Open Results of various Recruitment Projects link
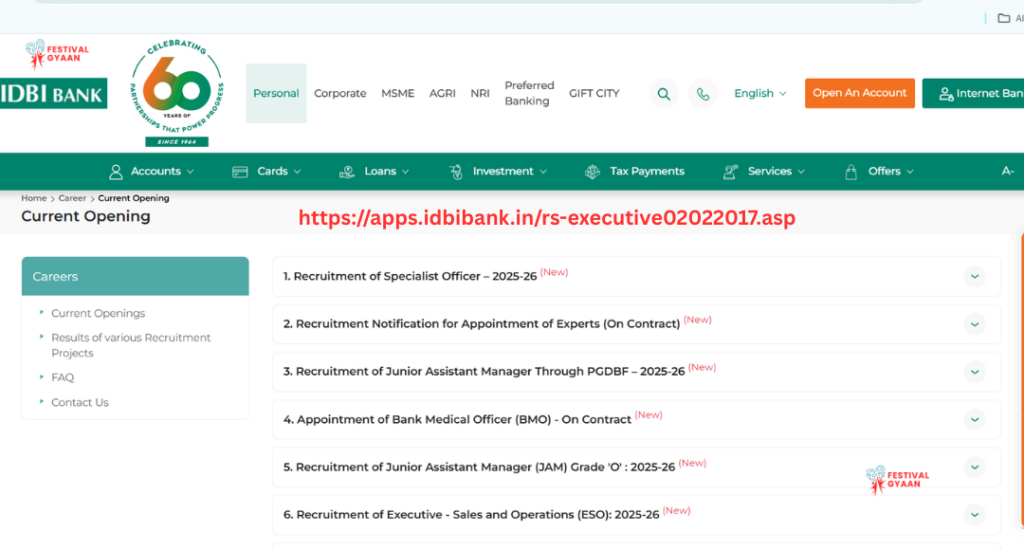1024x550 pixels. coord(131,346)
